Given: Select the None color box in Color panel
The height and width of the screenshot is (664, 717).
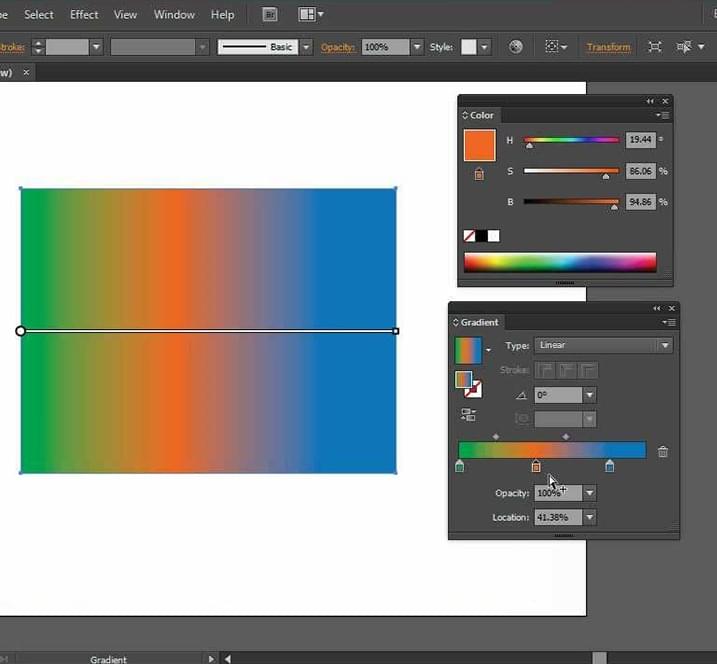Looking at the screenshot, I should pyautogui.click(x=470, y=236).
